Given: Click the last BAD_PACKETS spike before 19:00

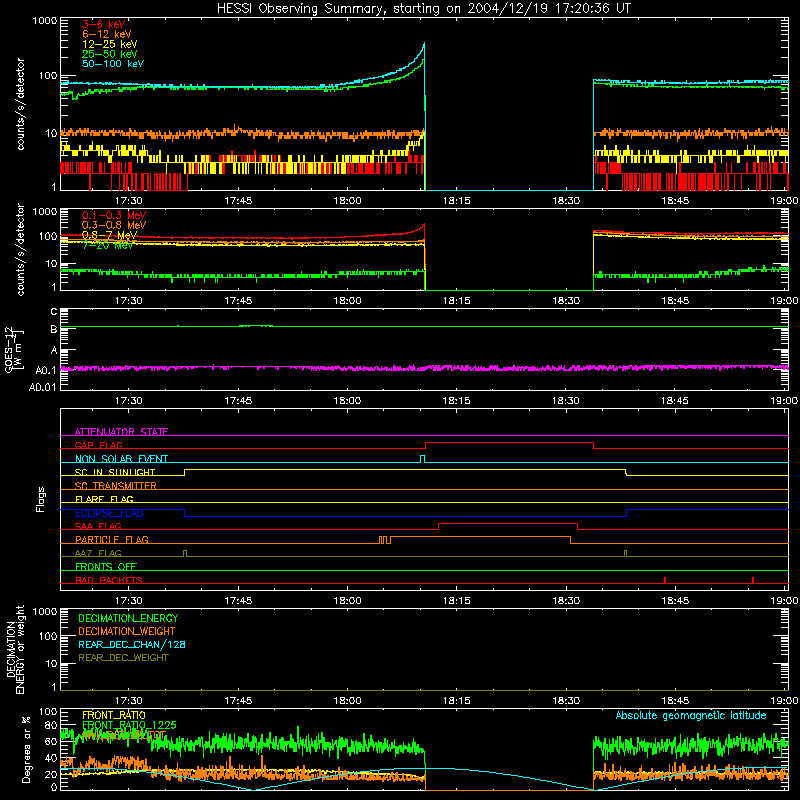Looking at the screenshot, I should coord(753,580).
